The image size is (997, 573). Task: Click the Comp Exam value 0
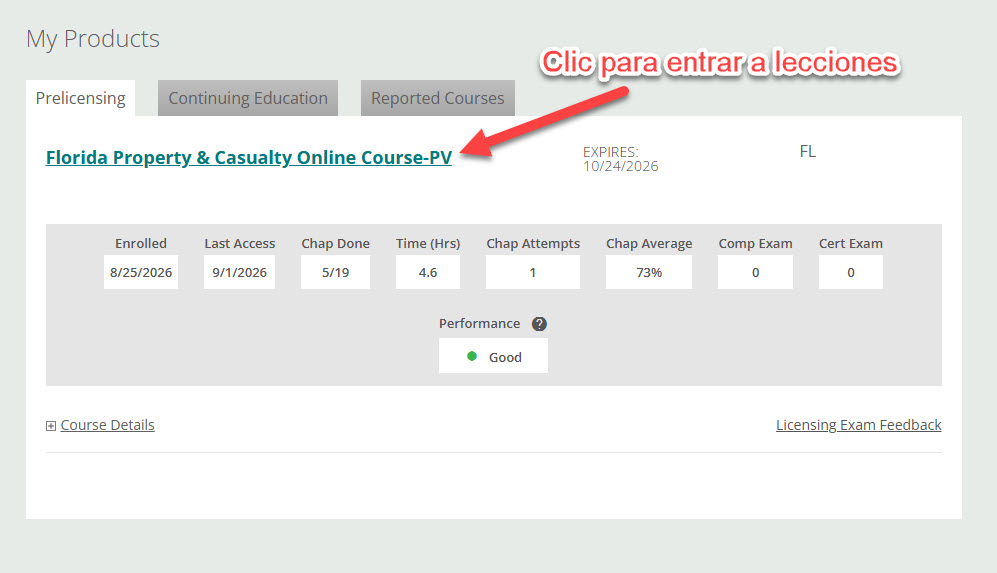point(755,272)
